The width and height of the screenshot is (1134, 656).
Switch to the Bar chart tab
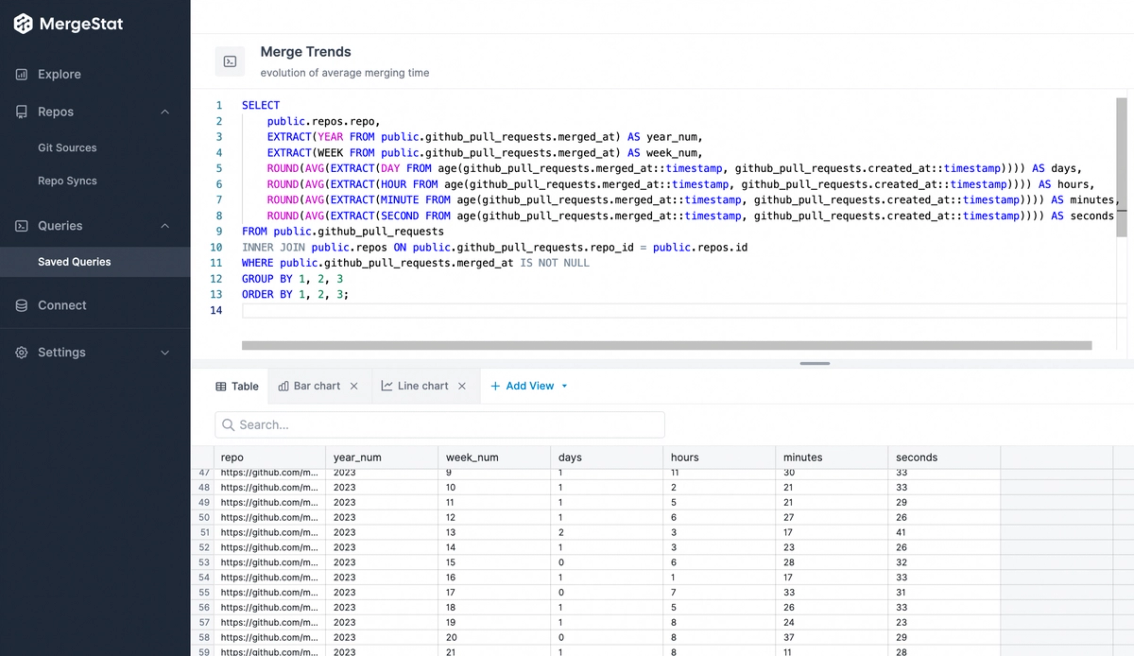click(x=313, y=385)
